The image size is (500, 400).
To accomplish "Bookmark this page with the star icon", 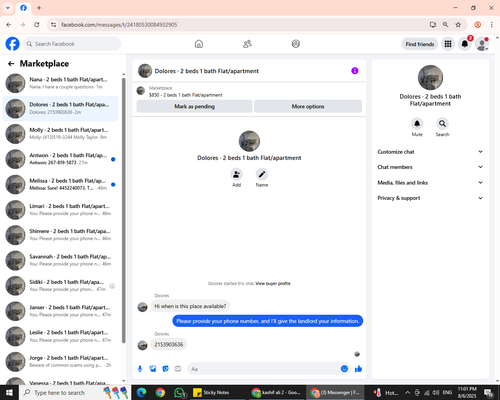I will pos(458,25).
